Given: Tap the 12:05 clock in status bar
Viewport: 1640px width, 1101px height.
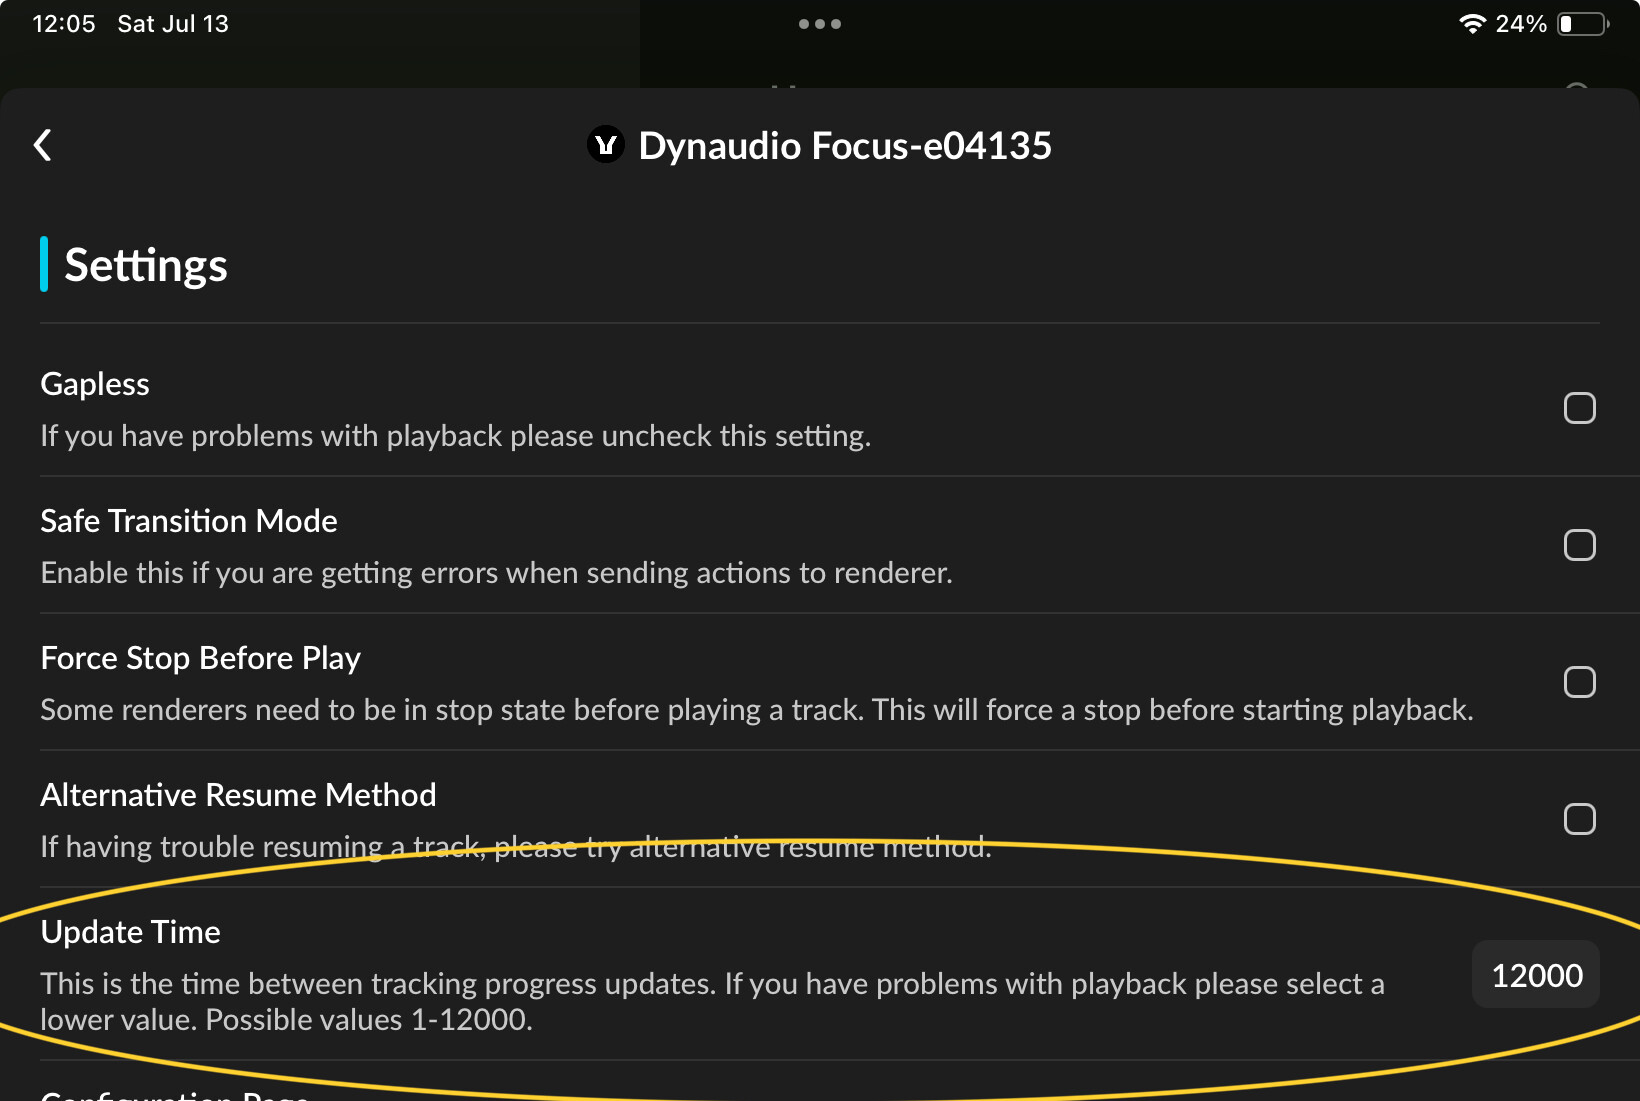Looking at the screenshot, I should (x=64, y=24).
